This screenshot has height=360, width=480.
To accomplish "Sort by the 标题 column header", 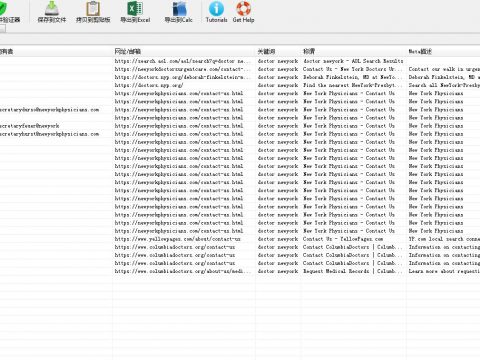I will (309, 52).
